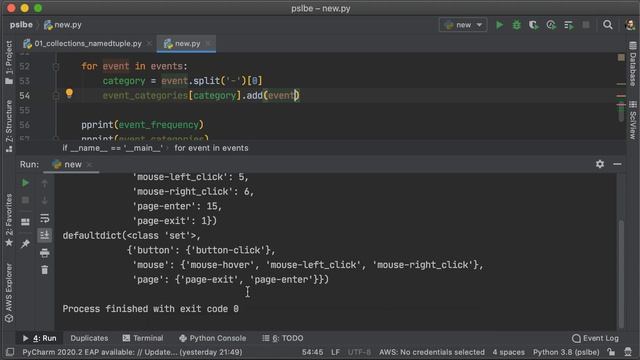Open the Event Log
The height and width of the screenshot is (360, 640).
coord(596,338)
